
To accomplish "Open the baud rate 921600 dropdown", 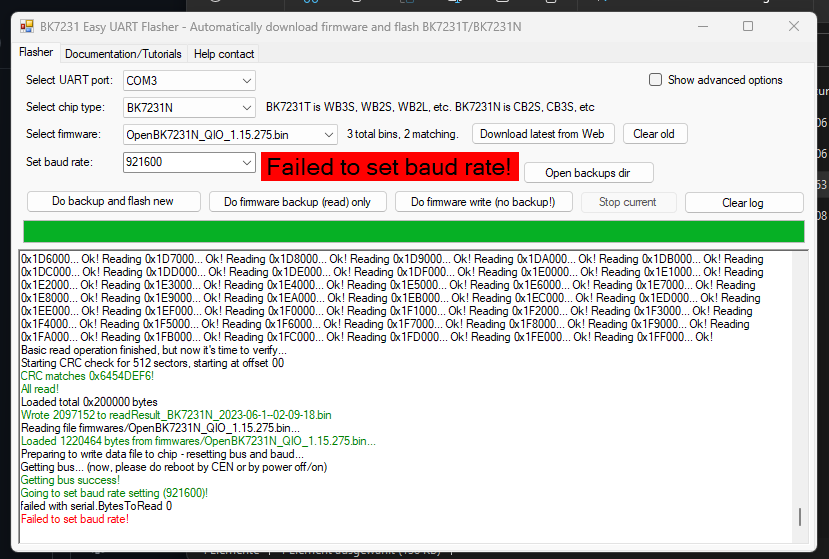I will pyautogui.click(x=189, y=162).
